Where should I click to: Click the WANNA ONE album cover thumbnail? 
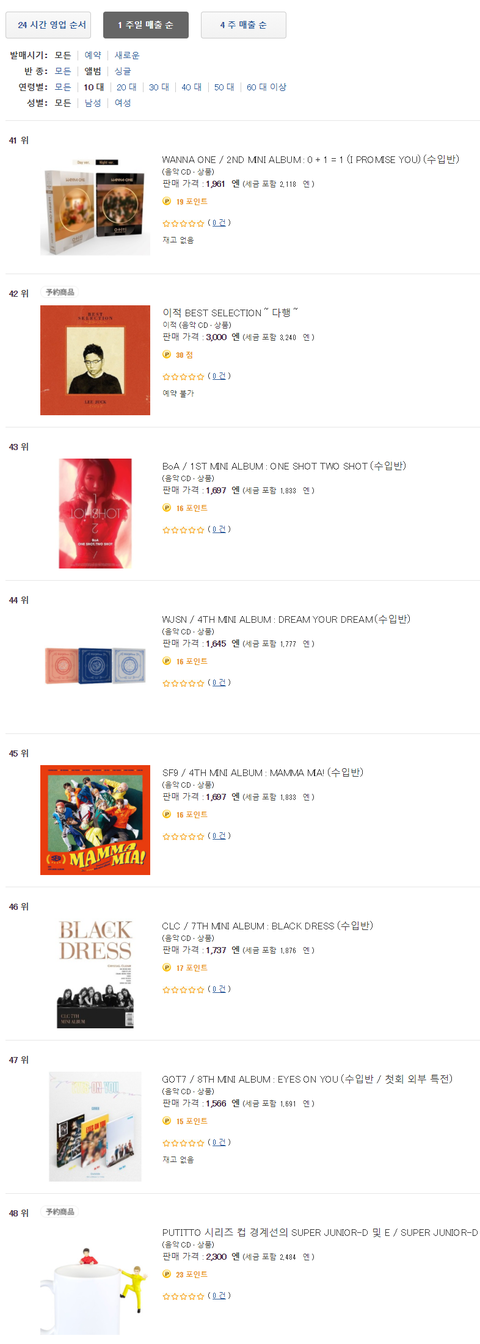95,211
